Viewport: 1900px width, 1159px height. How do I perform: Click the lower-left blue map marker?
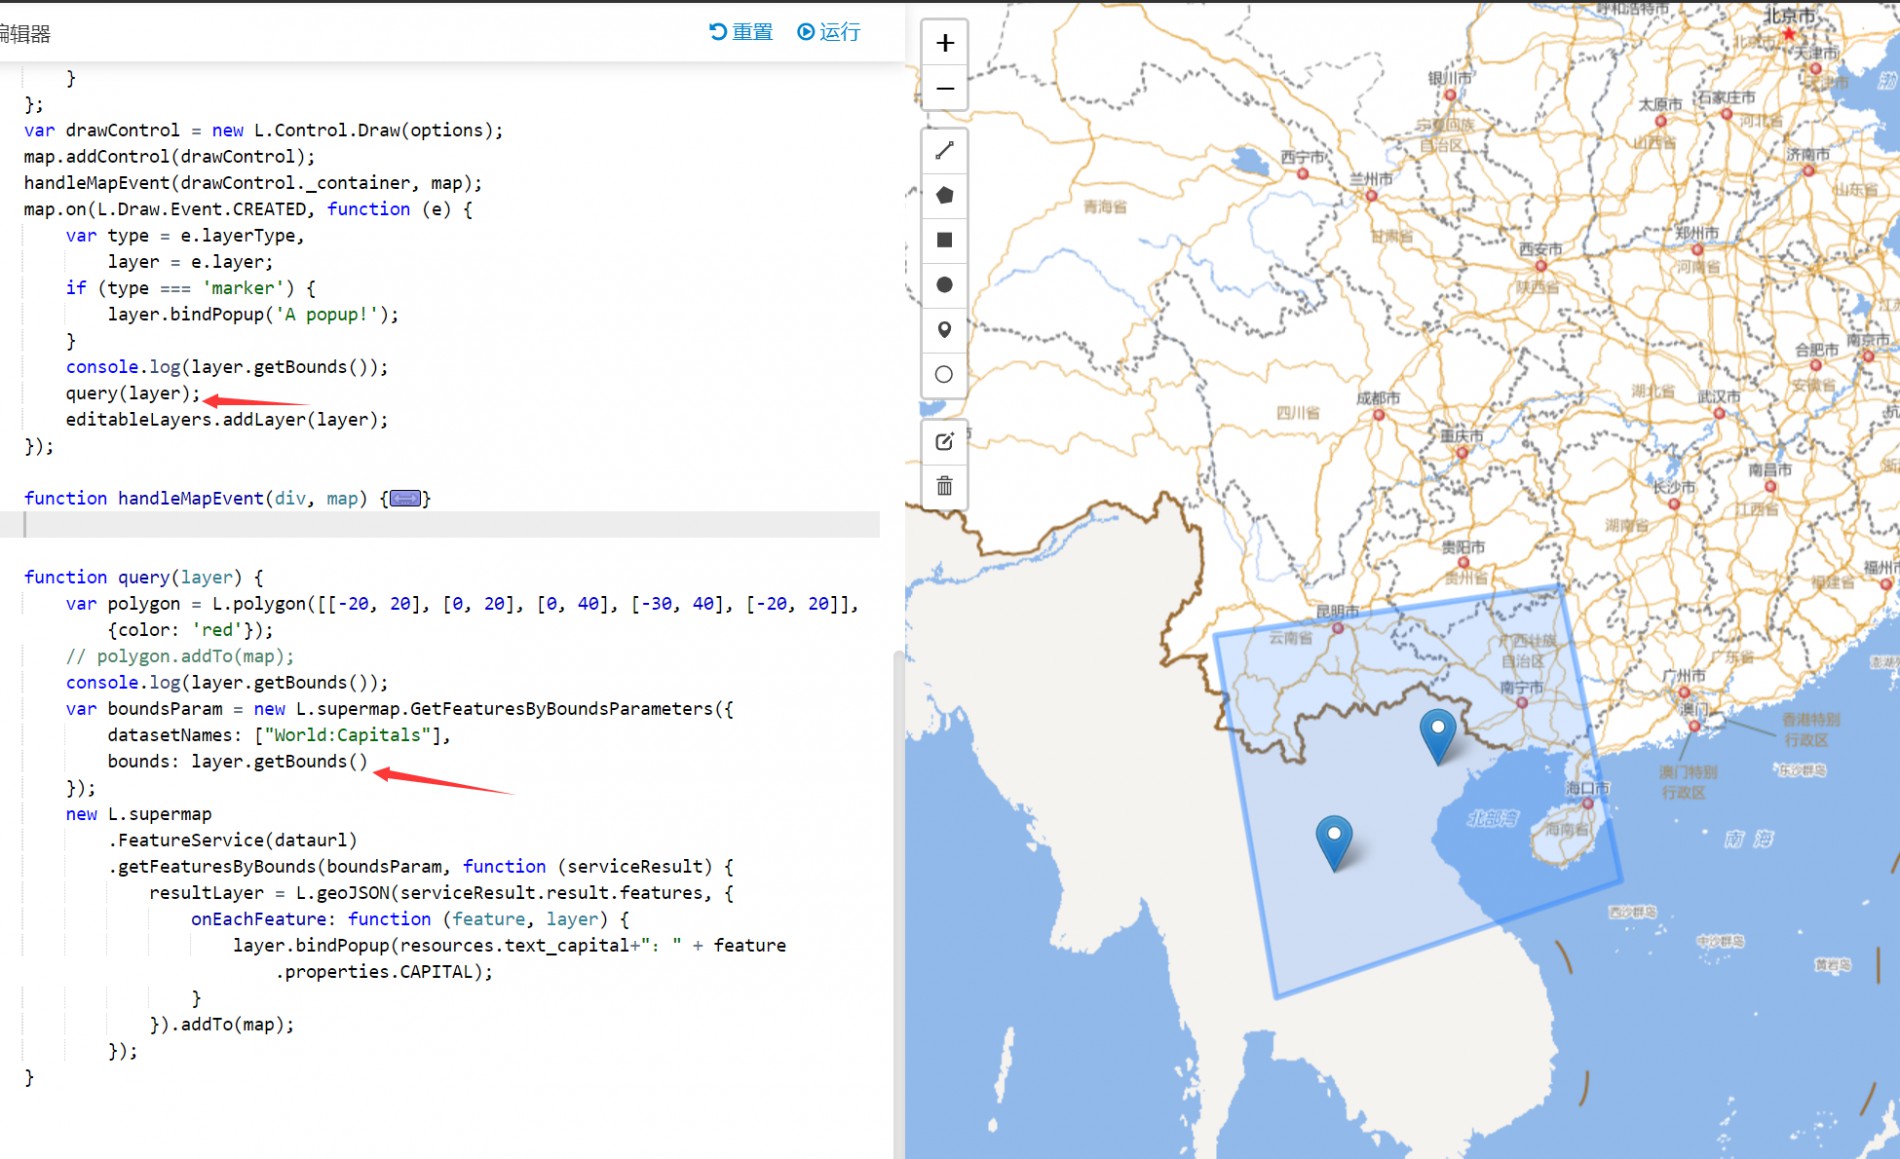(1334, 840)
